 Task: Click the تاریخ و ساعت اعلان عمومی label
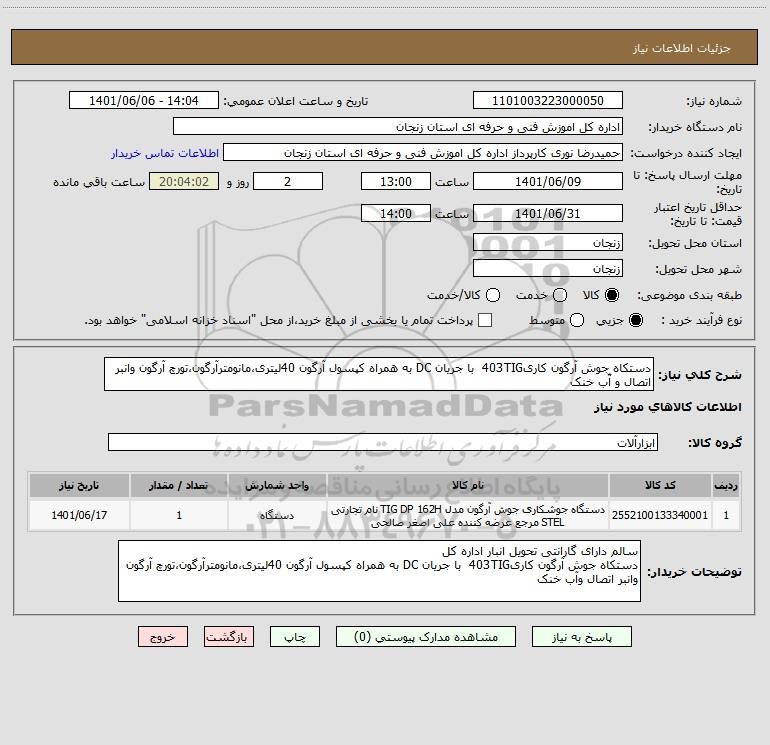[296, 101]
